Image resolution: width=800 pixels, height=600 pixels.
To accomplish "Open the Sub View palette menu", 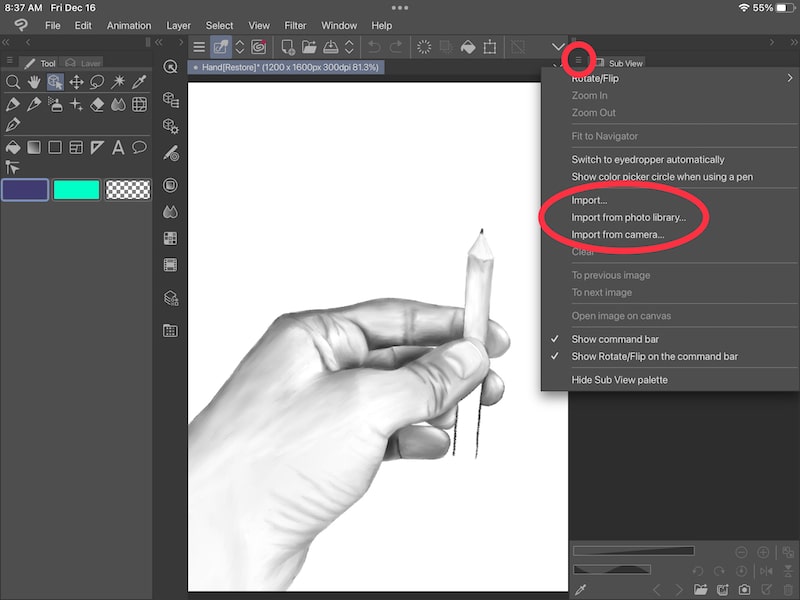I will [x=578, y=59].
